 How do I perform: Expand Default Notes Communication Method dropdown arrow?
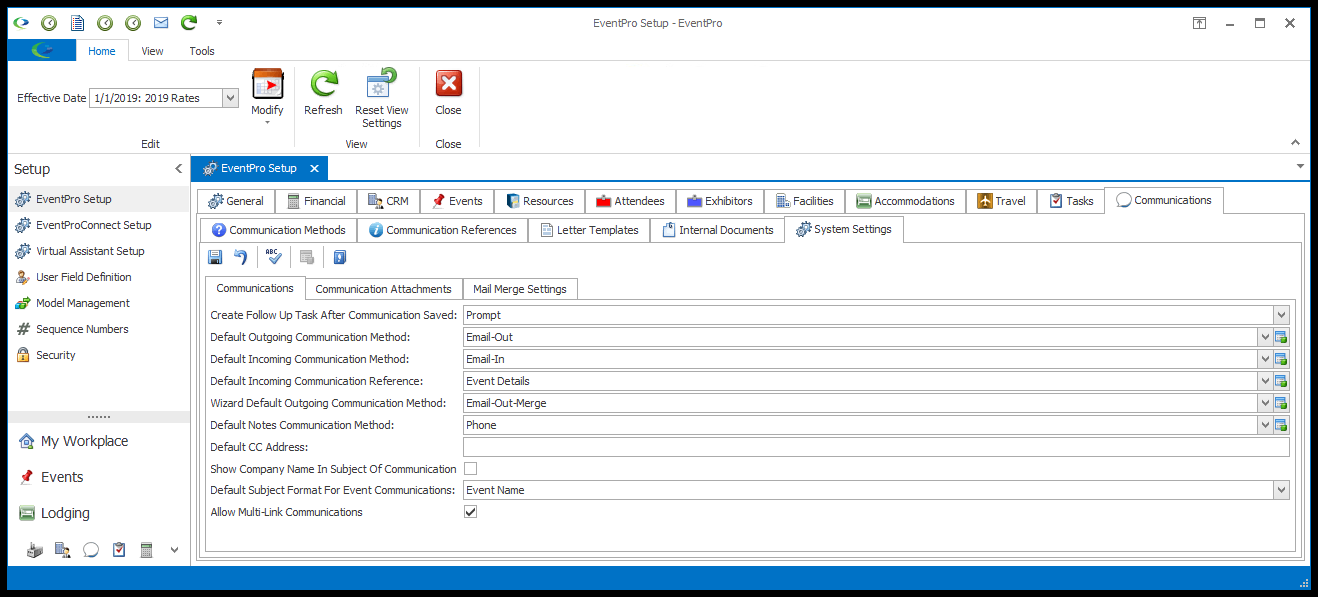click(x=1265, y=425)
